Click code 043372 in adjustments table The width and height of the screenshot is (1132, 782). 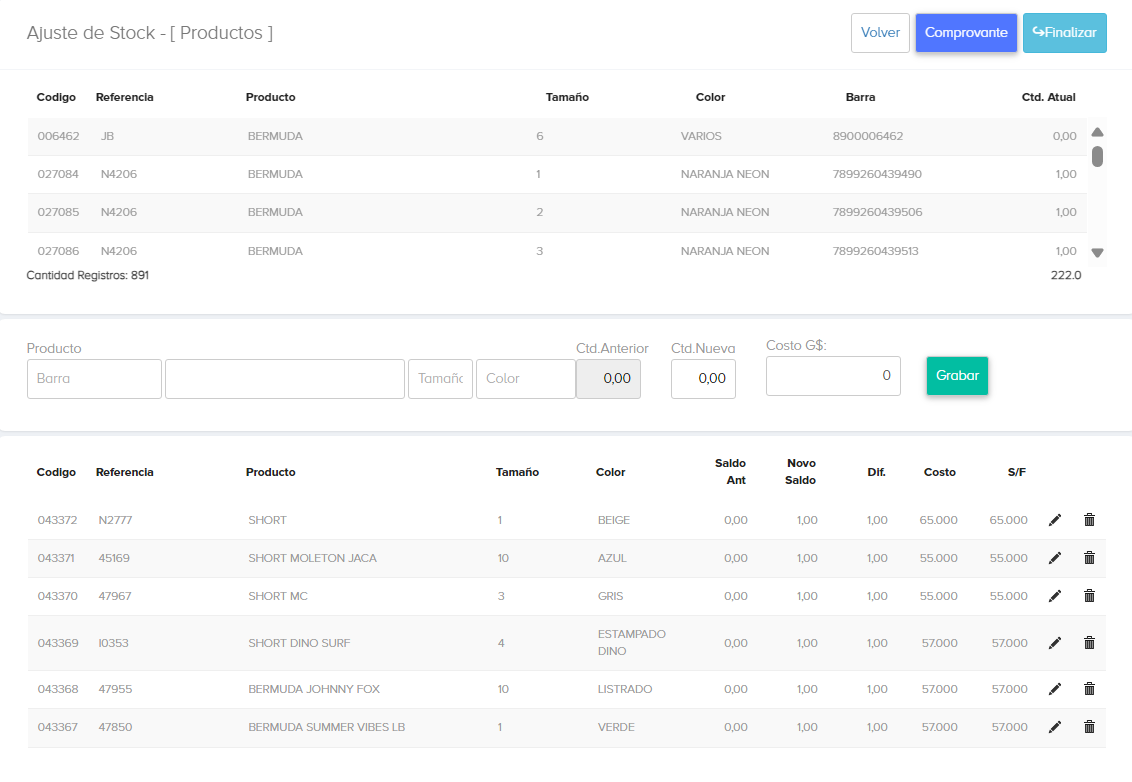[58, 520]
